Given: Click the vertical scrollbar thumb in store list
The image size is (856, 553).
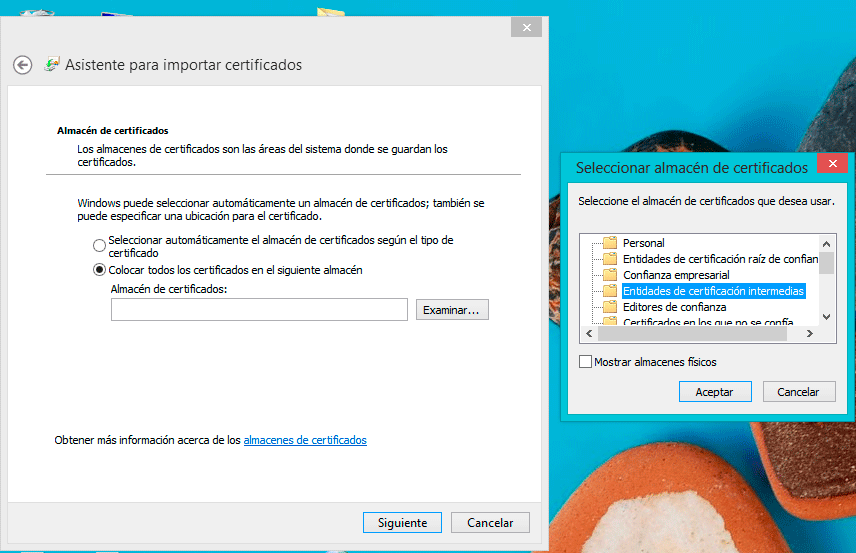Looking at the screenshot, I should [x=827, y=263].
